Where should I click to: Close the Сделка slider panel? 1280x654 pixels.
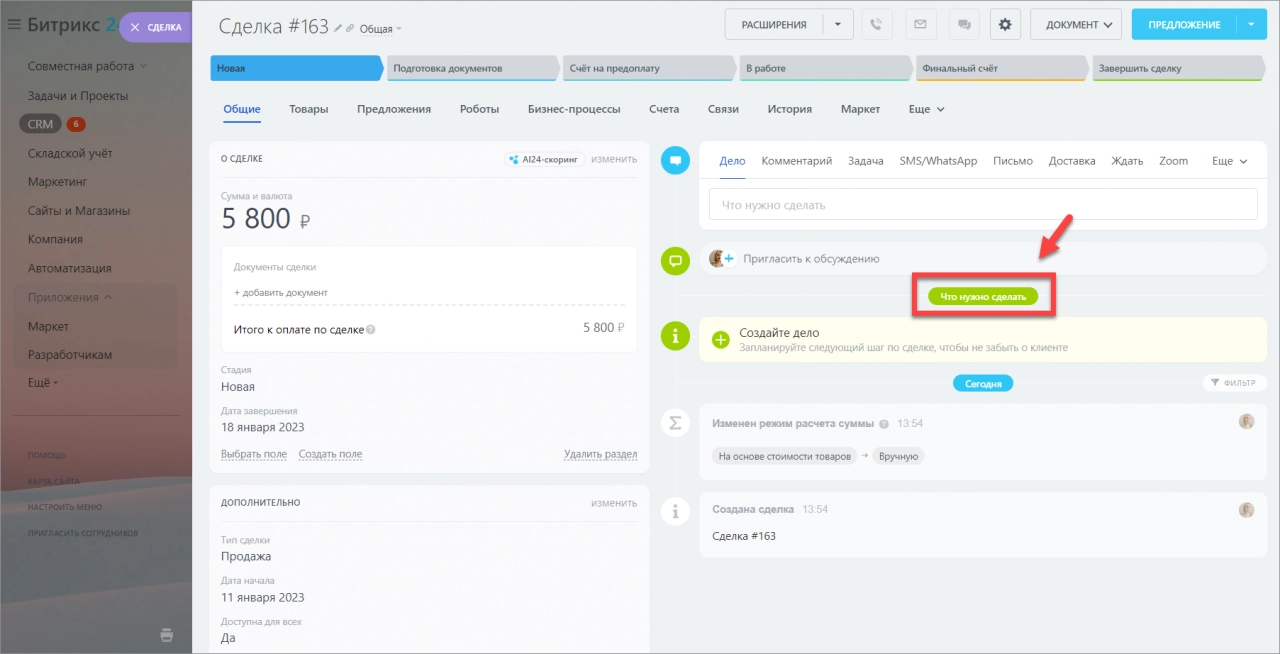135,27
